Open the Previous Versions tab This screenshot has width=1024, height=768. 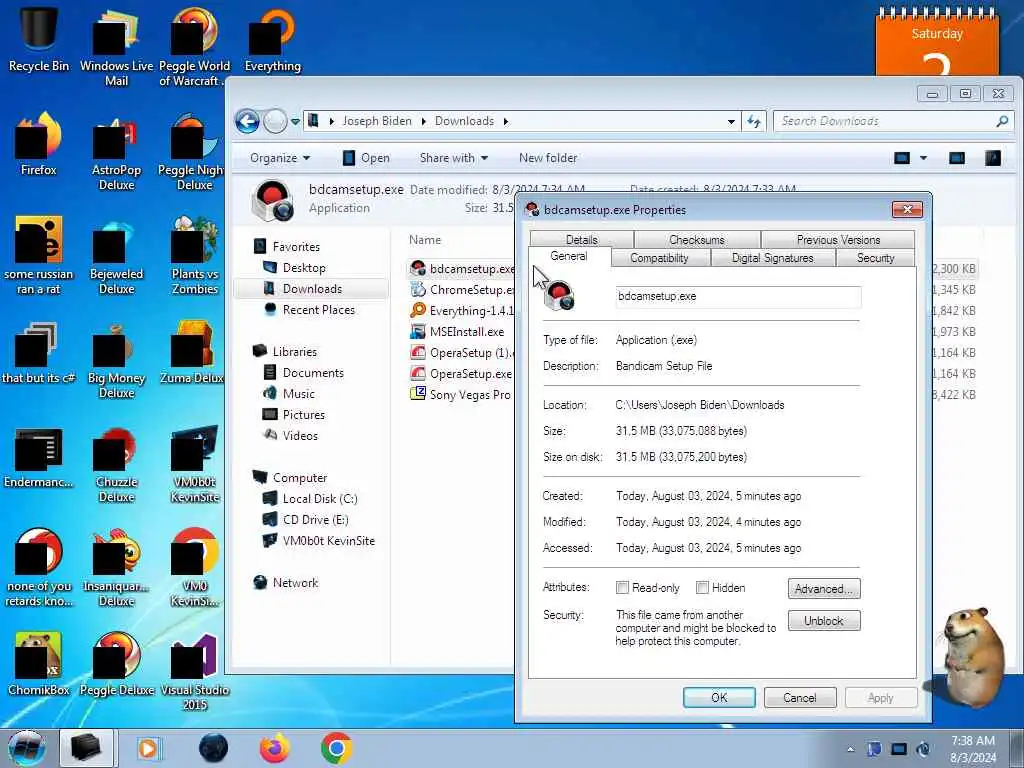838,240
